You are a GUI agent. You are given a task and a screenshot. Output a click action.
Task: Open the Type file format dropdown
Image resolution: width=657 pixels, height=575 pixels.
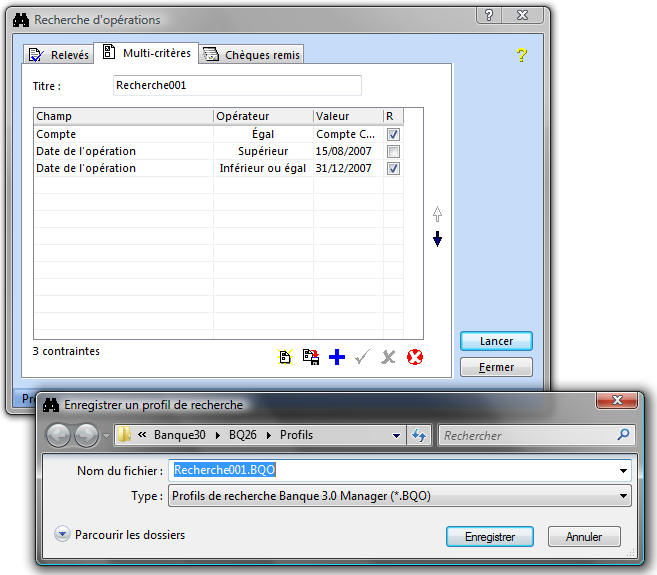click(x=624, y=495)
